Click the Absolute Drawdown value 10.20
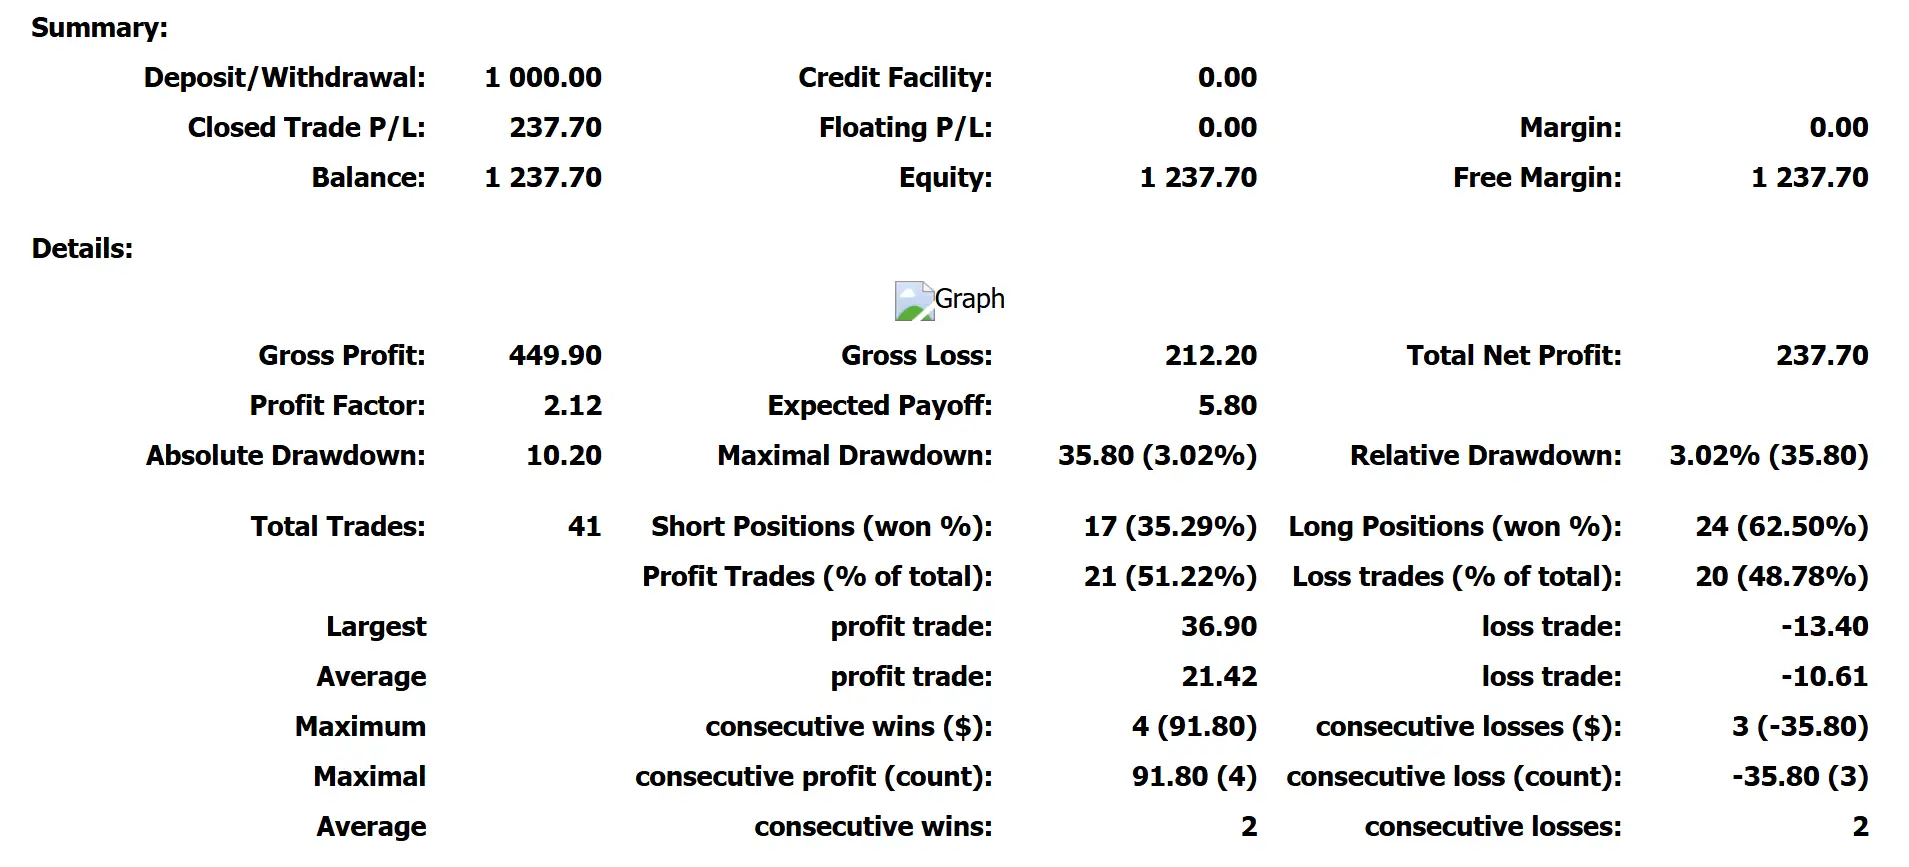The width and height of the screenshot is (1909, 867). [564, 456]
